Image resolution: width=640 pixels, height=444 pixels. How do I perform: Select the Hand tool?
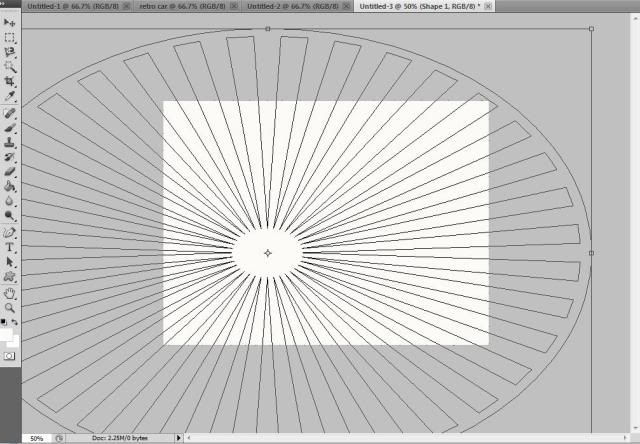point(9,293)
